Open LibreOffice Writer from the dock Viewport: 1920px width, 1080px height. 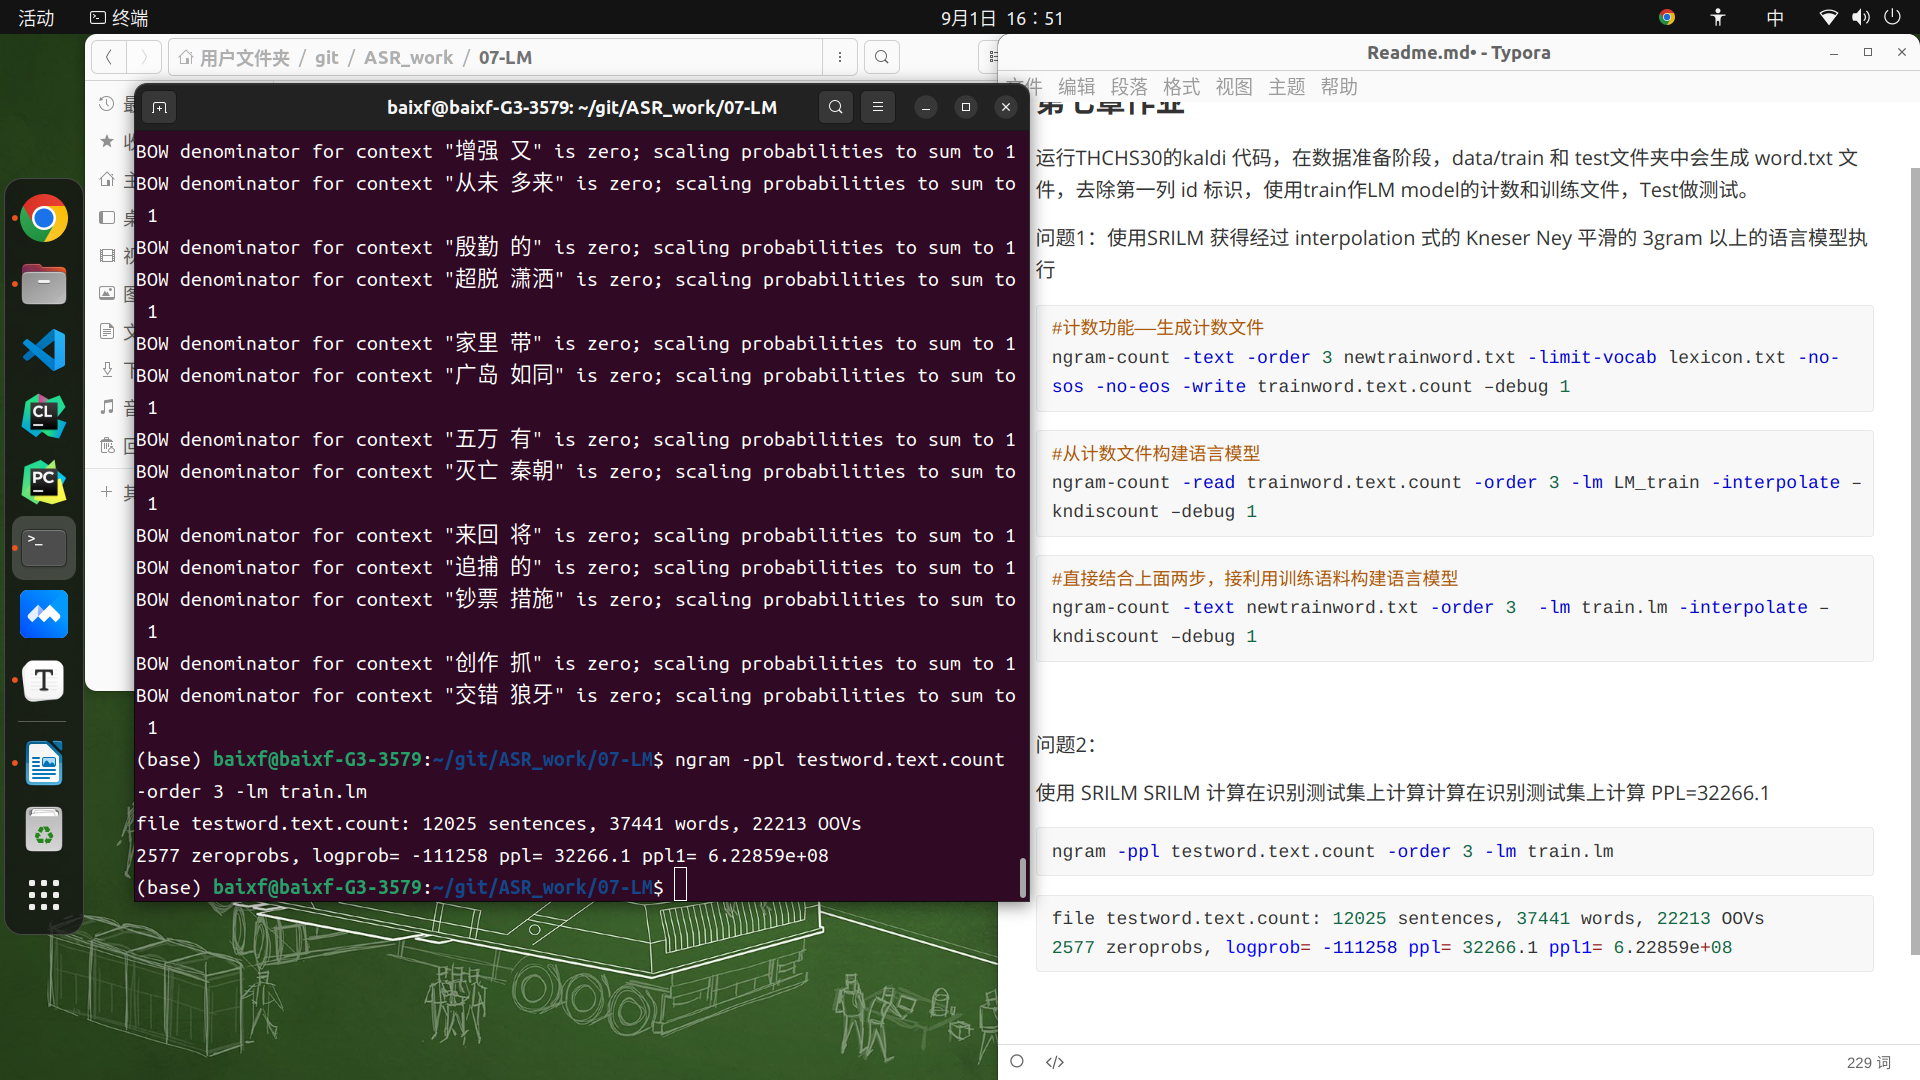click(44, 764)
